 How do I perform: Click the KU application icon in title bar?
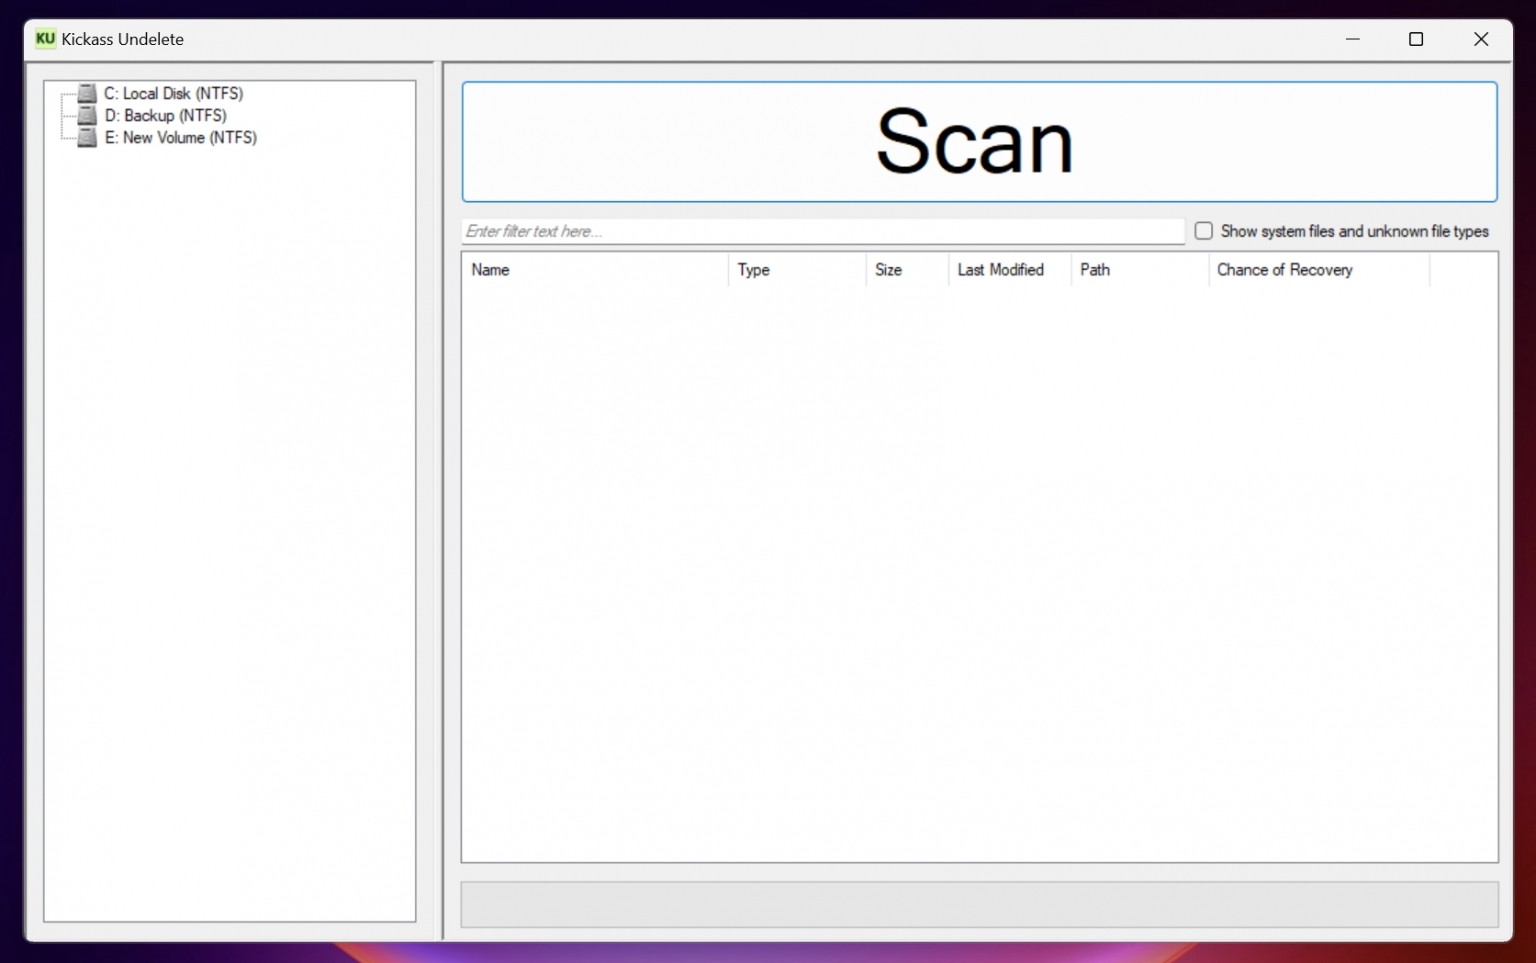tap(45, 39)
